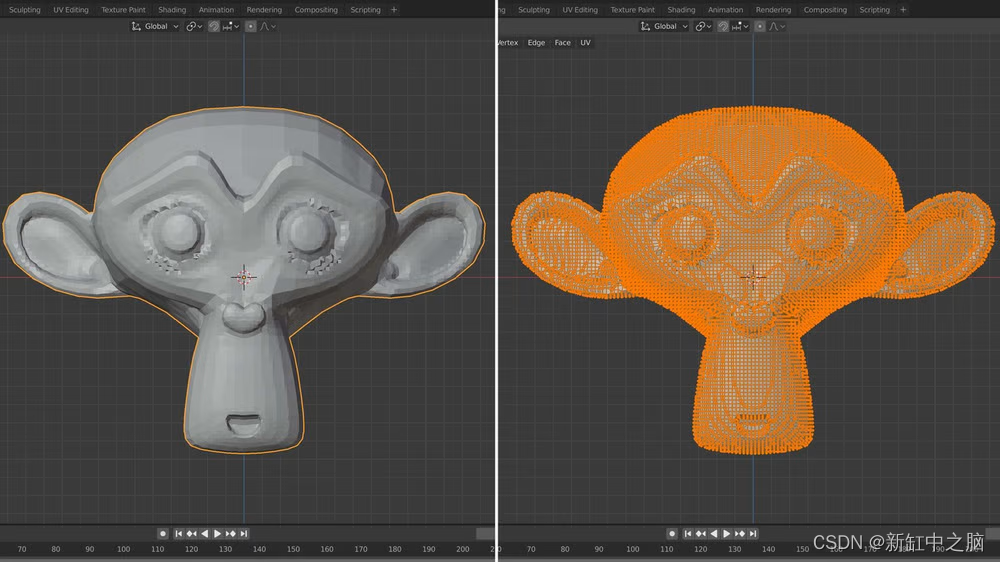Open snap options dropdown in right window

click(x=740, y=26)
